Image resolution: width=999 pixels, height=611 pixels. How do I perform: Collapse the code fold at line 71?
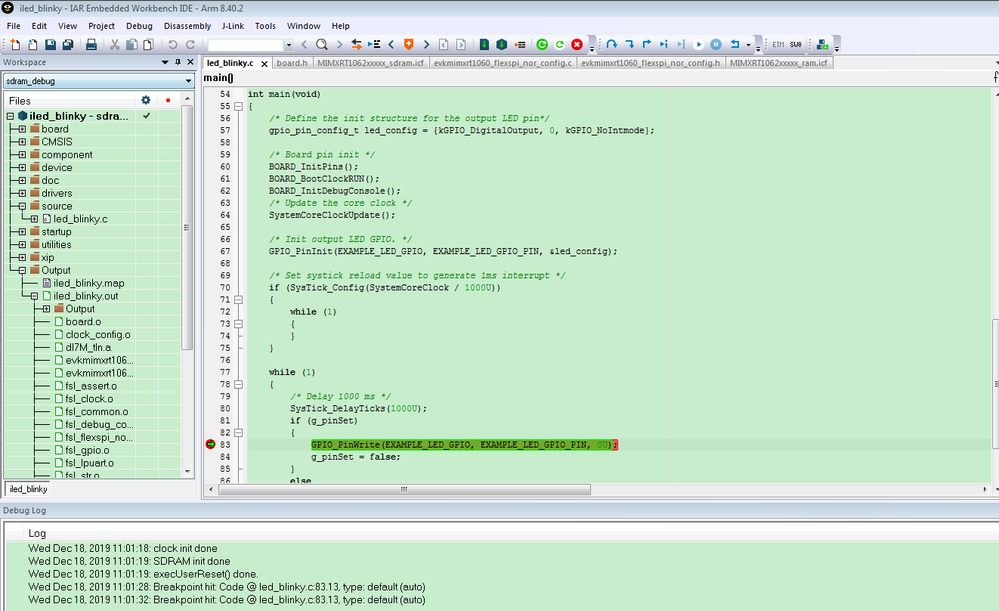[x=238, y=299]
